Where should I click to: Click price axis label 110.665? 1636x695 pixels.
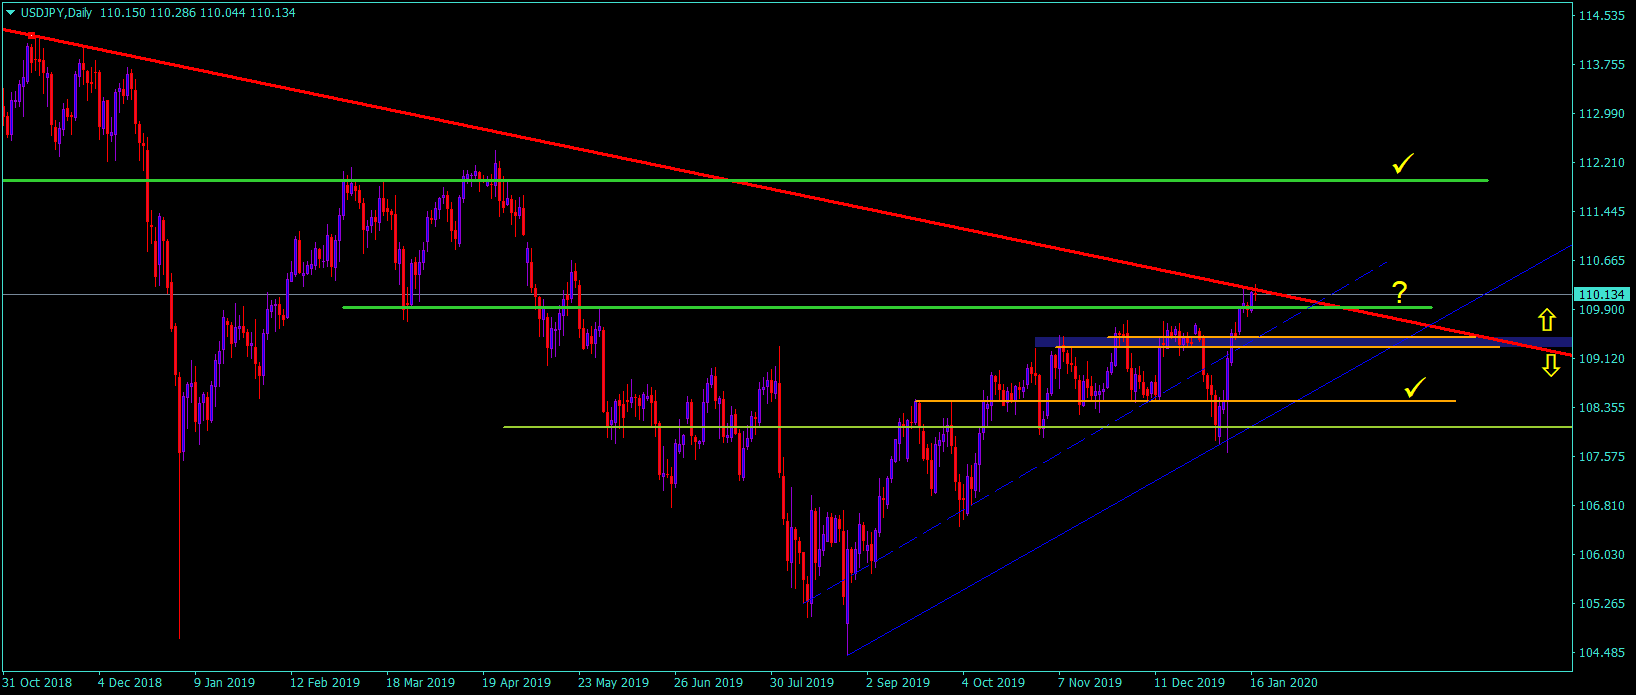tap(1601, 261)
